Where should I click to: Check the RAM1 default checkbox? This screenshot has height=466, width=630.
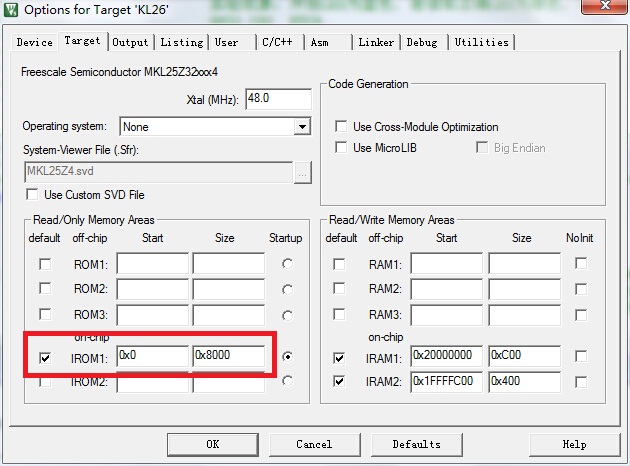339,264
